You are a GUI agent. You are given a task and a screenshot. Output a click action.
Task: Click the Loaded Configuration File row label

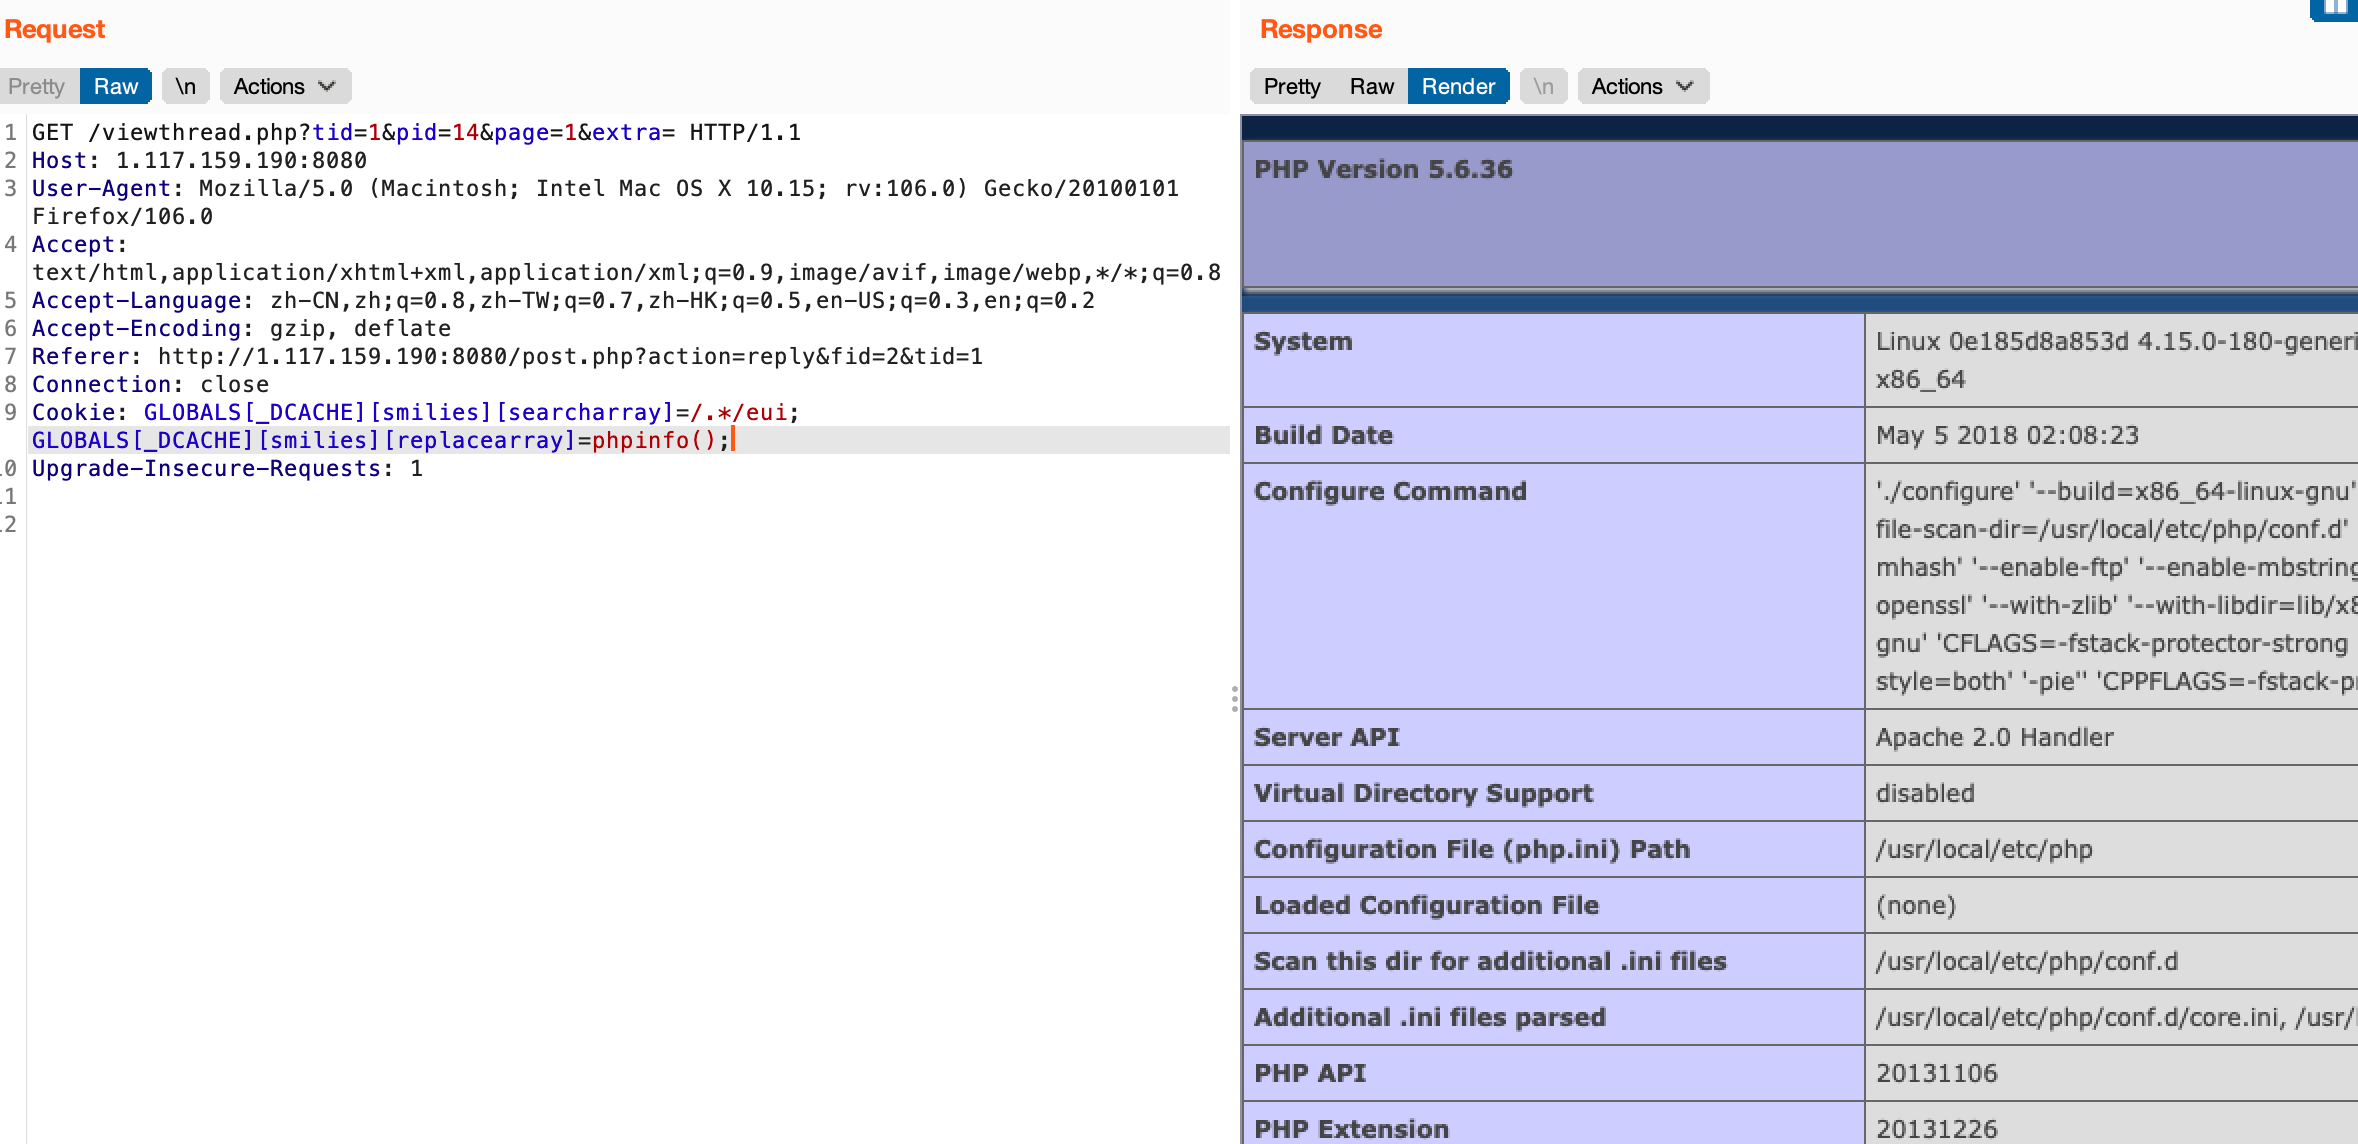pos(1426,906)
